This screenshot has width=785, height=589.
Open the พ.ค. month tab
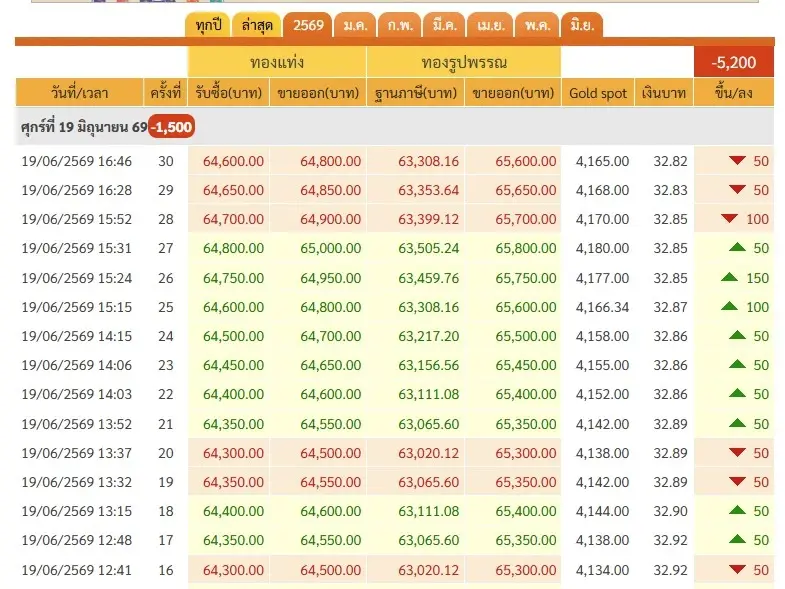[x=537, y=25]
